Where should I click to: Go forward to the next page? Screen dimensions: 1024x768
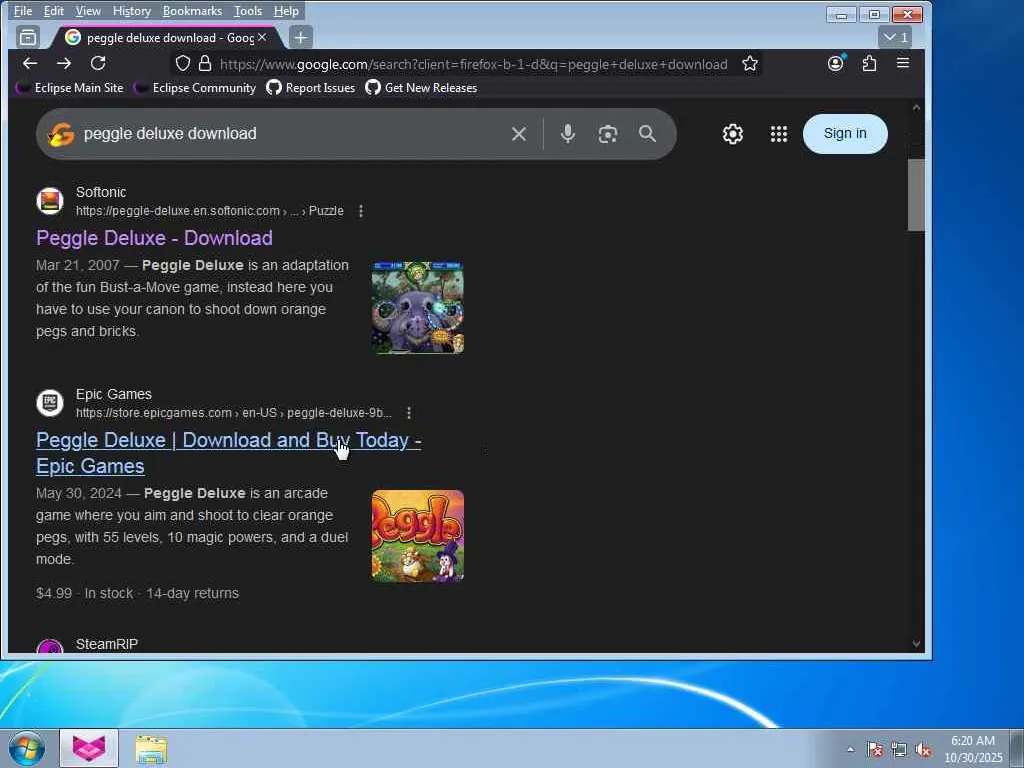(x=63, y=63)
